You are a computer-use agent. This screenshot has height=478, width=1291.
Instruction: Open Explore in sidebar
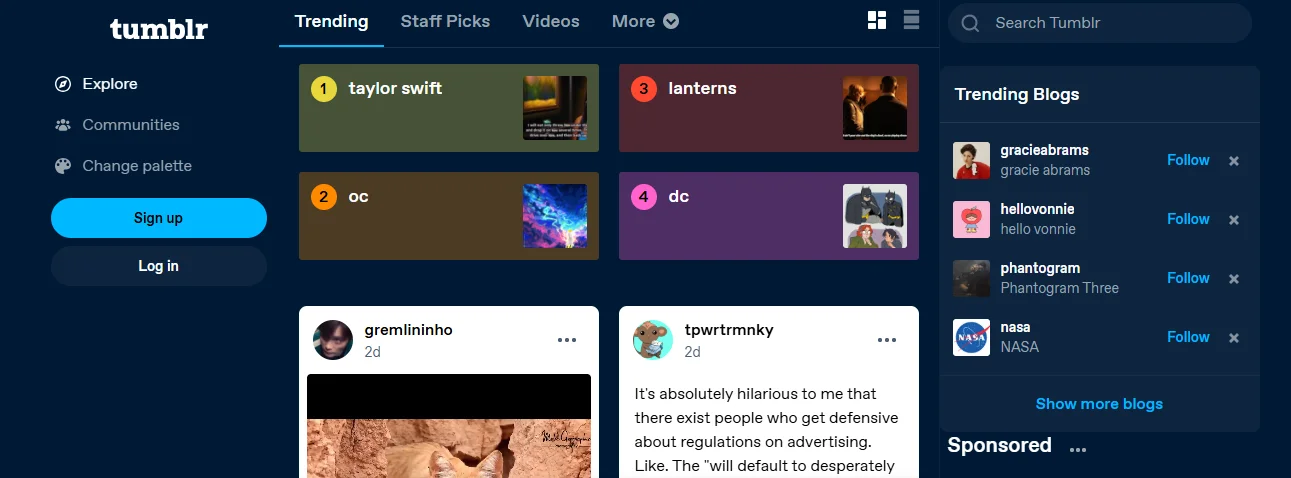110,84
